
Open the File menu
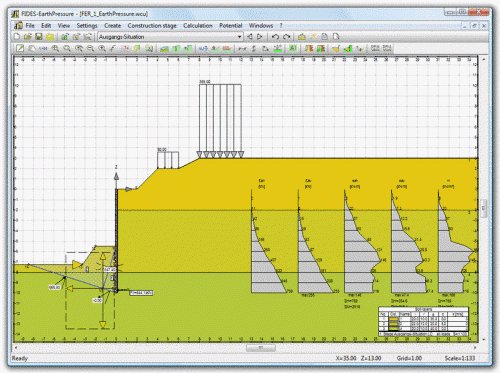point(30,25)
